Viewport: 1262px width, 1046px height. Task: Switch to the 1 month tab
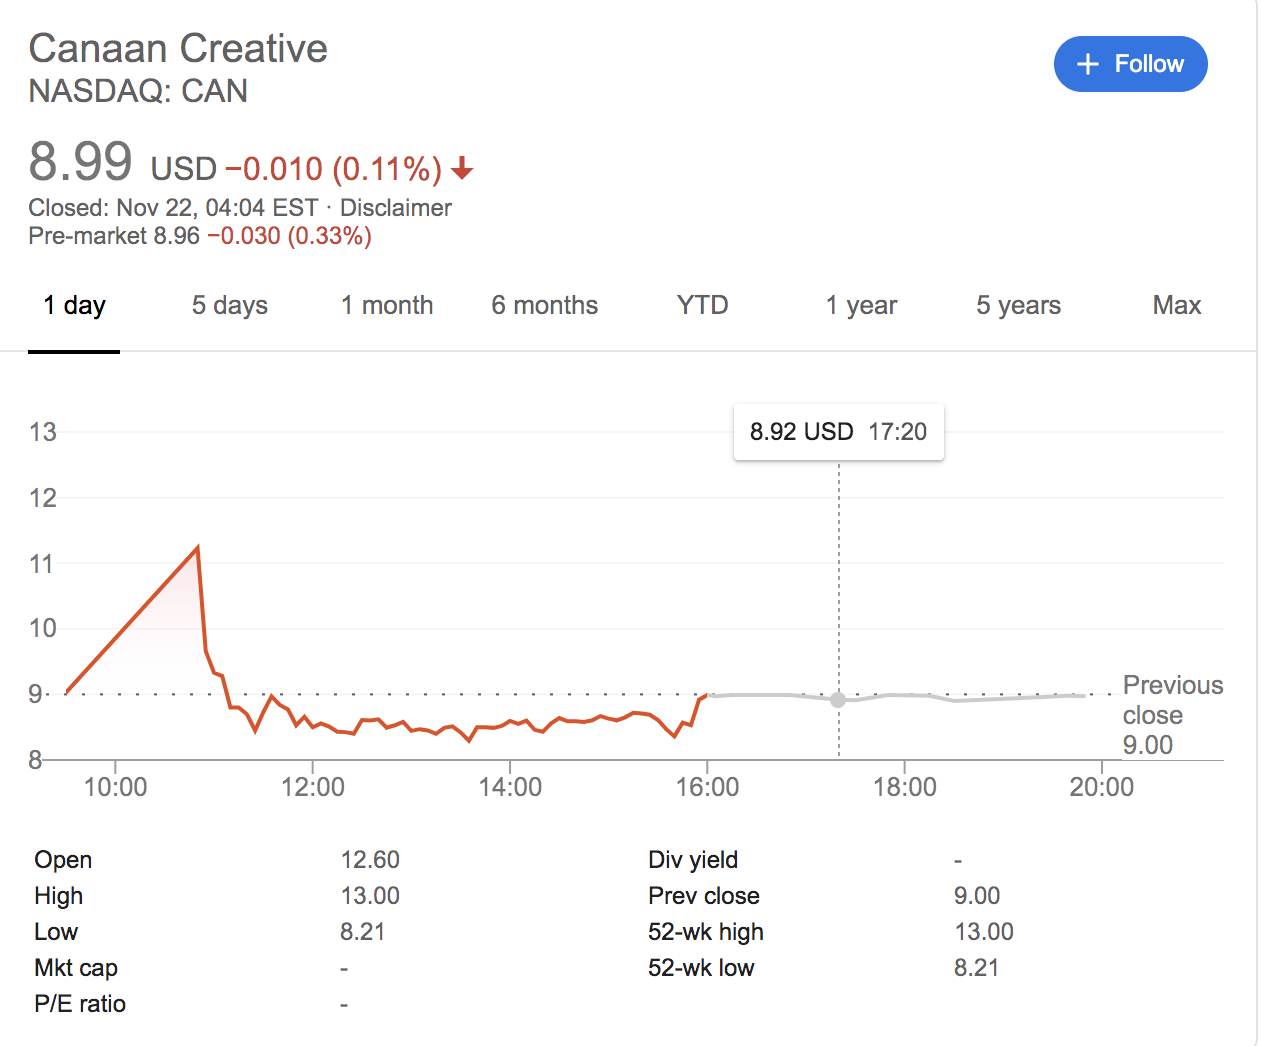point(387,305)
